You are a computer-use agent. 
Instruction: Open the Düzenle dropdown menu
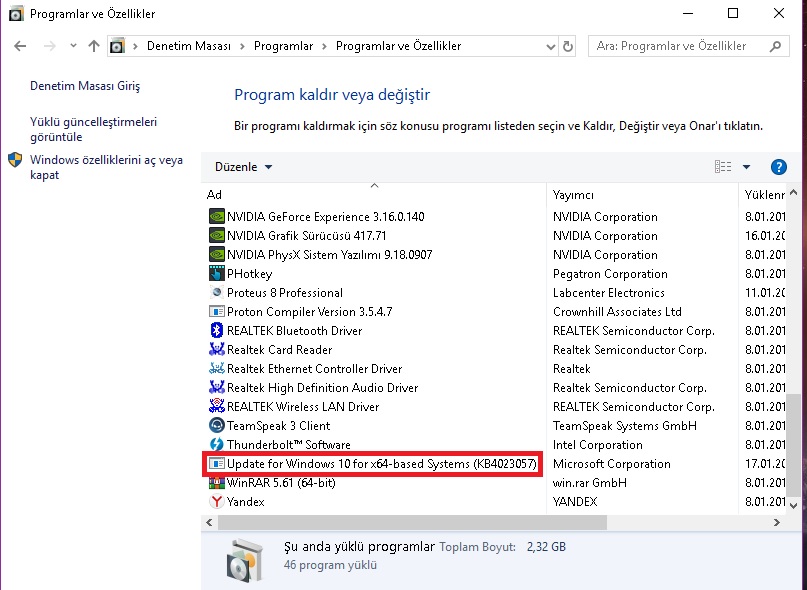(x=243, y=167)
